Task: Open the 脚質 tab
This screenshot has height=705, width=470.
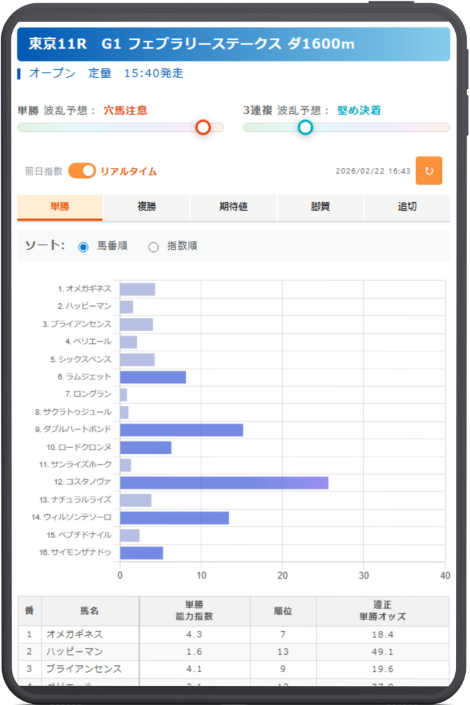Action: tap(320, 207)
